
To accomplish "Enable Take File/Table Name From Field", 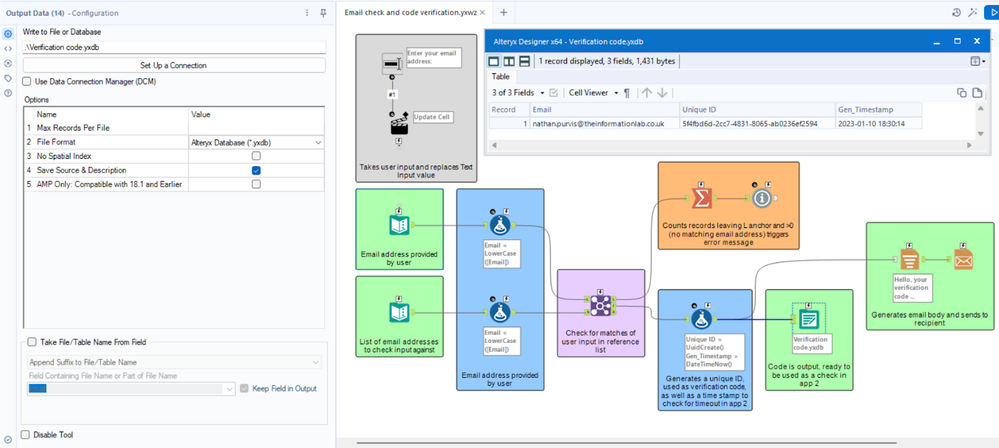I will click(x=32, y=342).
